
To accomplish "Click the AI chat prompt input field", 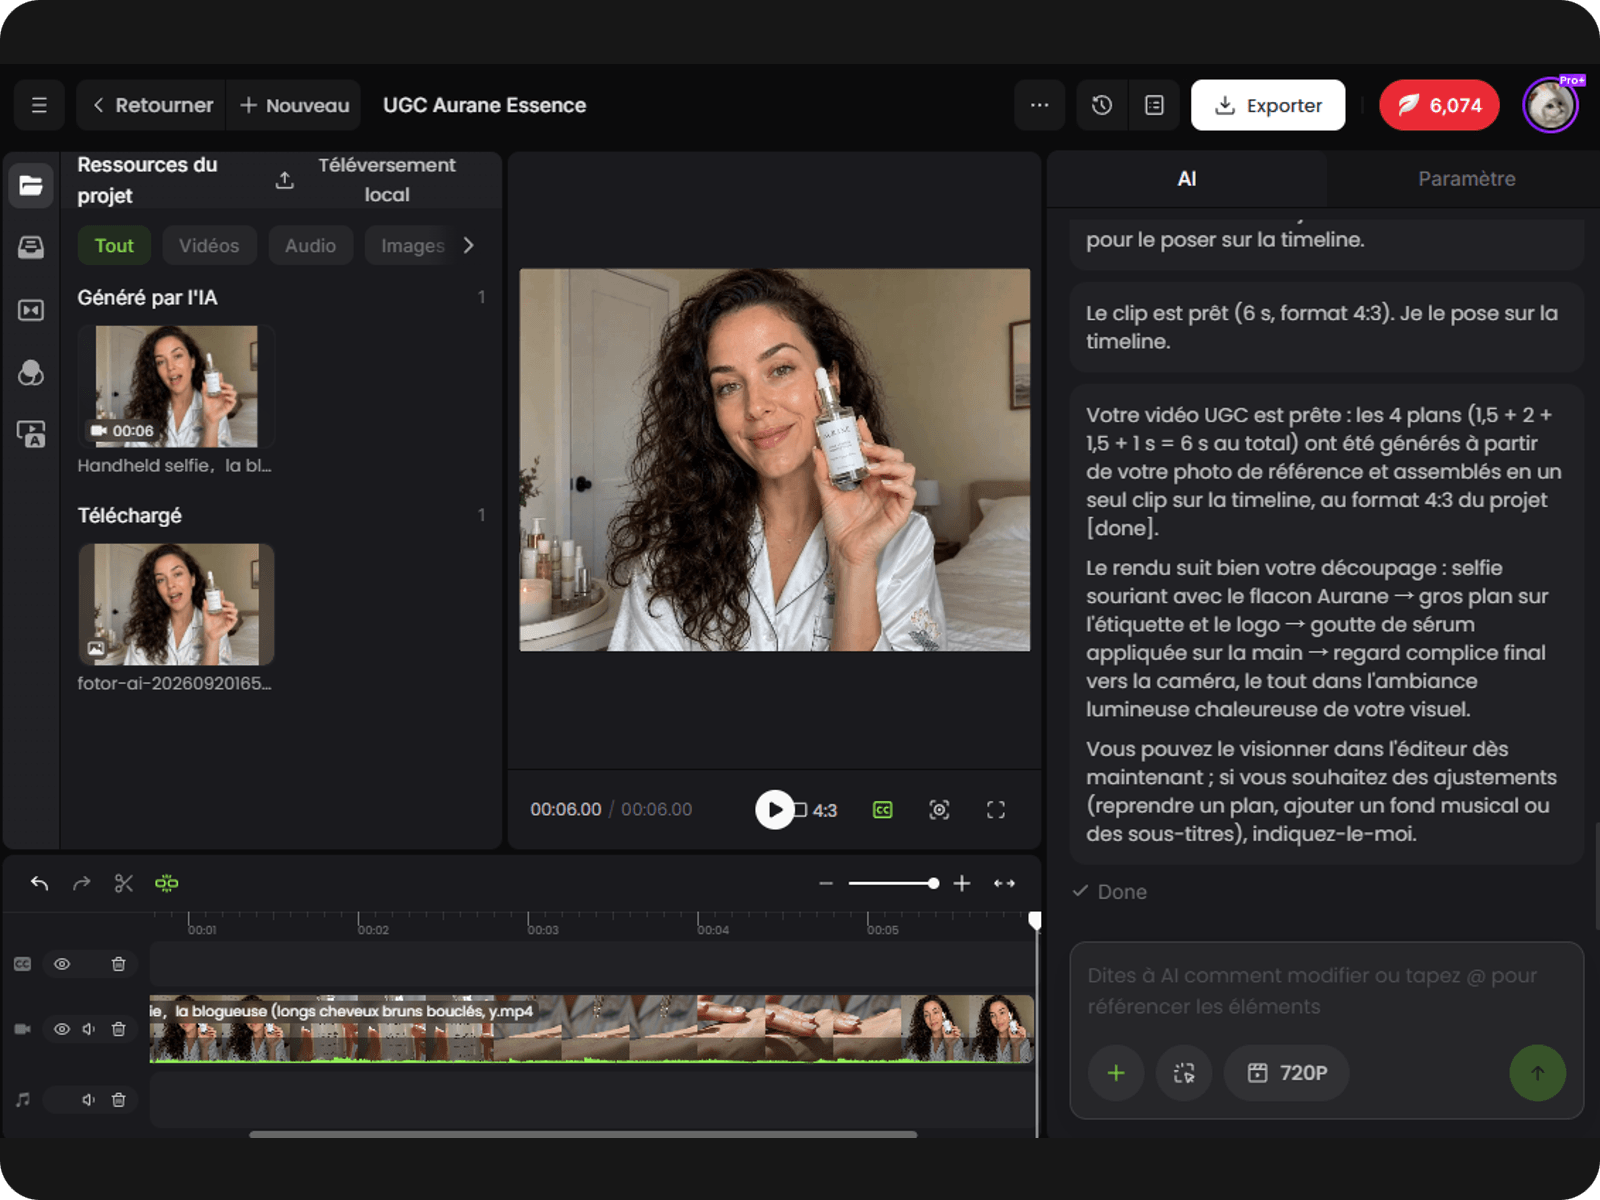I will 1326,991.
